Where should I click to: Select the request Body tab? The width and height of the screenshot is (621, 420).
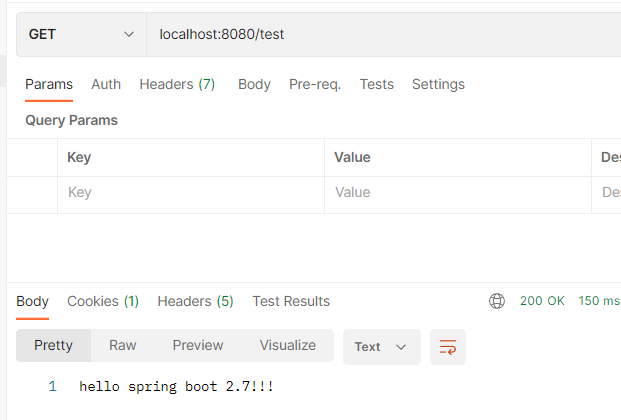tap(254, 85)
